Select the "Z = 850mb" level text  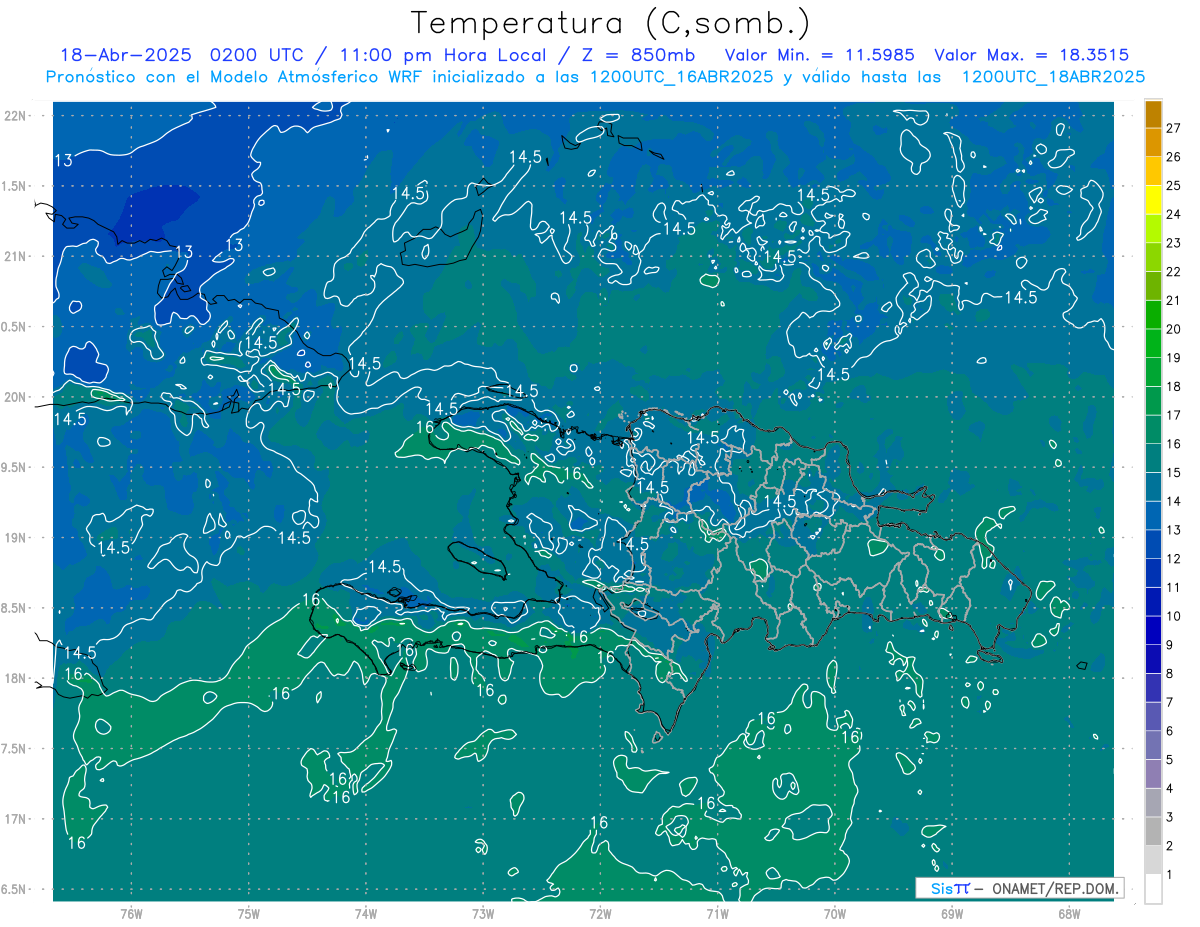click(638, 55)
